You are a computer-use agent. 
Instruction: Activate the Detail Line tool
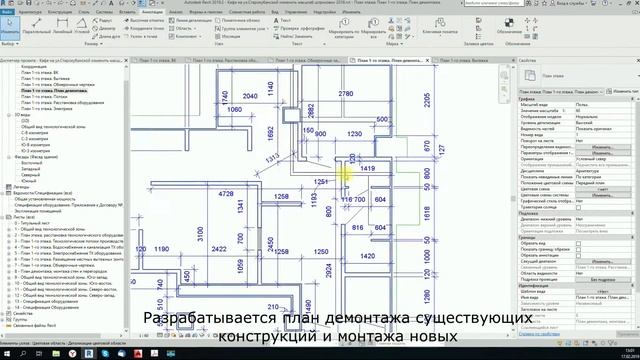190,20
